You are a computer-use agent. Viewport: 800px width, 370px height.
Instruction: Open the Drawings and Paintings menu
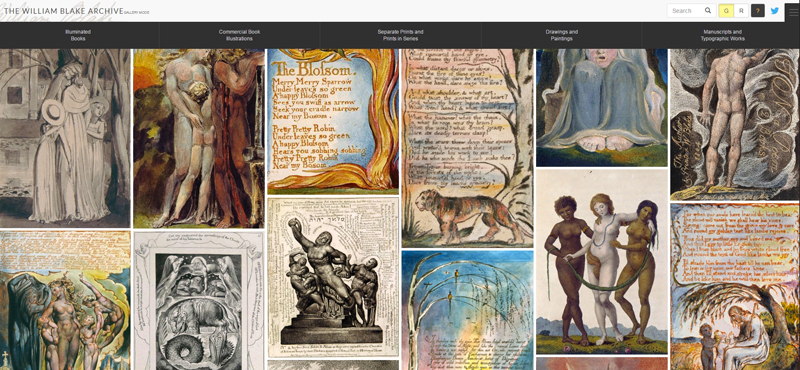[x=561, y=35]
